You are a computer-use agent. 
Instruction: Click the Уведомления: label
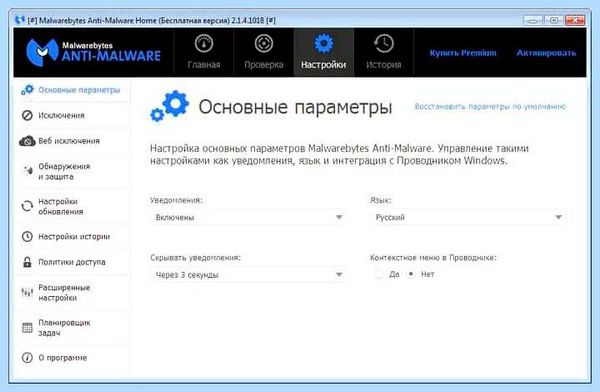pos(176,200)
